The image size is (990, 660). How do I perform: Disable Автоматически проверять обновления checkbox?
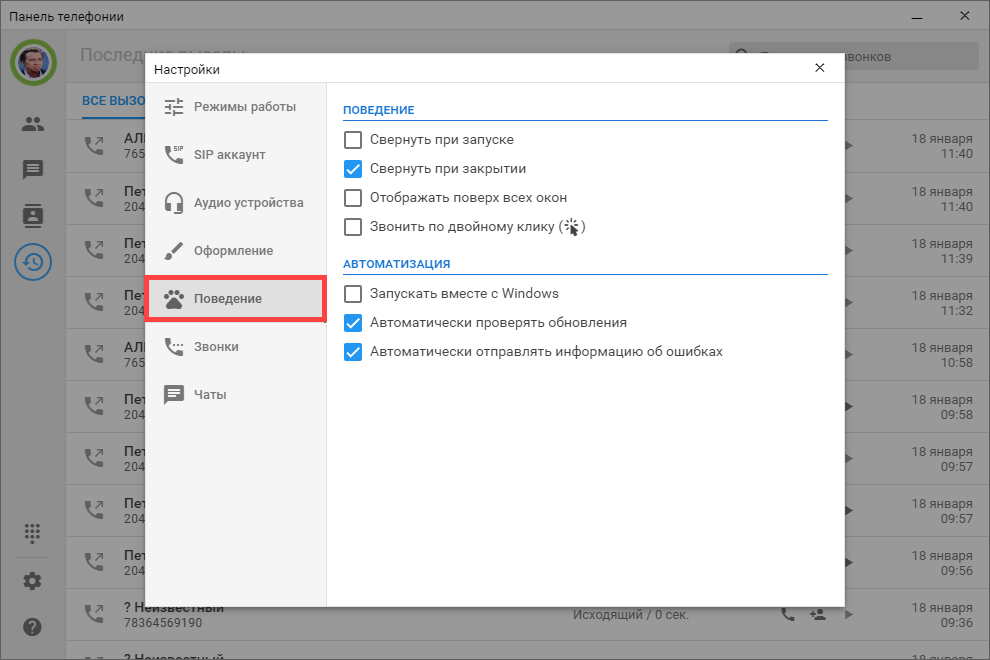coord(353,323)
